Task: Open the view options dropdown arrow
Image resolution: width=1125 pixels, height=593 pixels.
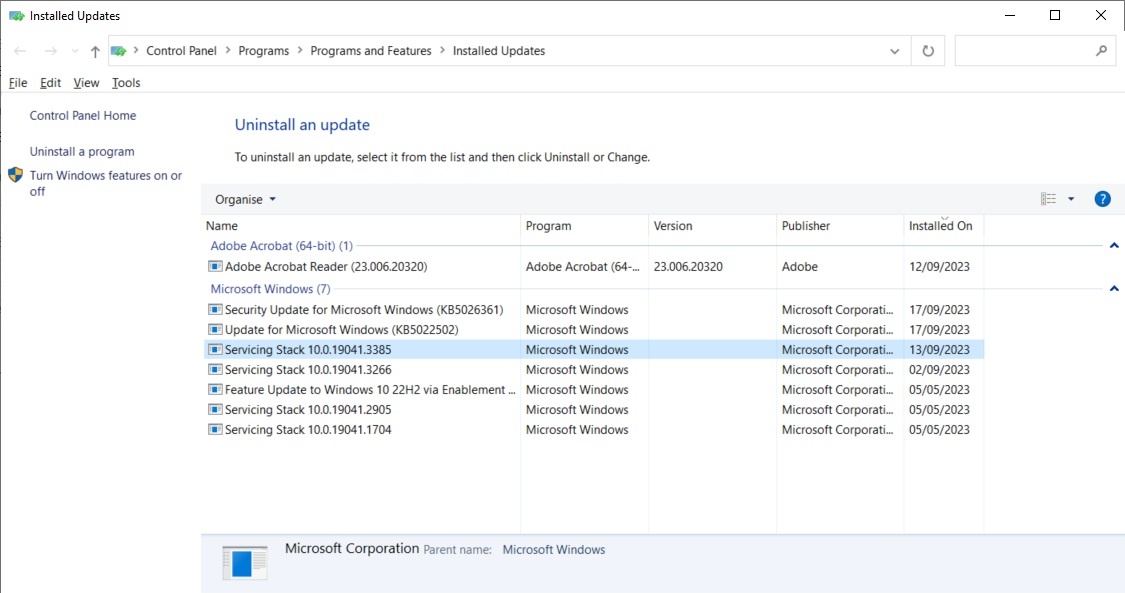Action: point(1071,199)
